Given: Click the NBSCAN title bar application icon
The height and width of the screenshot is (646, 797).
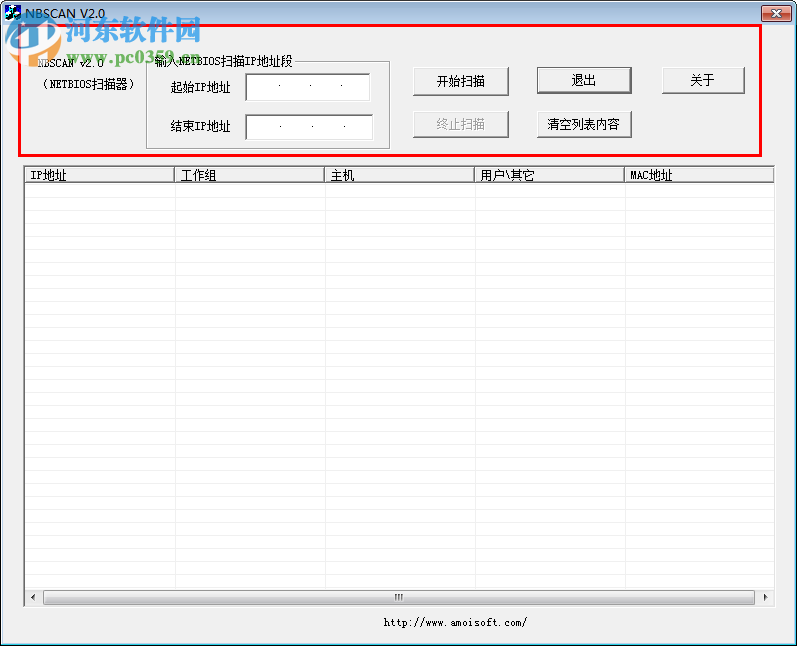Looking at the screenshot, I should pos(13,12).
